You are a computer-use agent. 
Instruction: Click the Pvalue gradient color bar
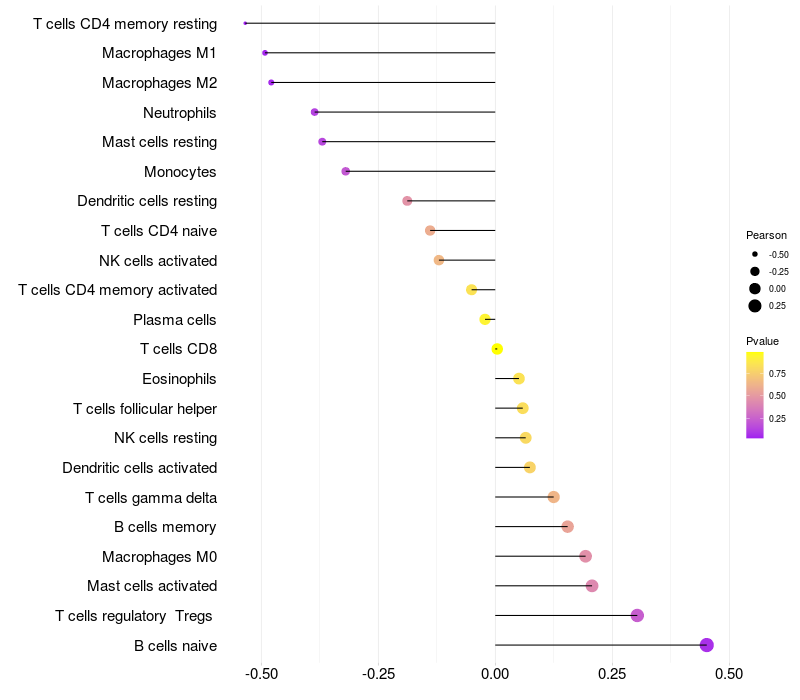pos(755,394)
